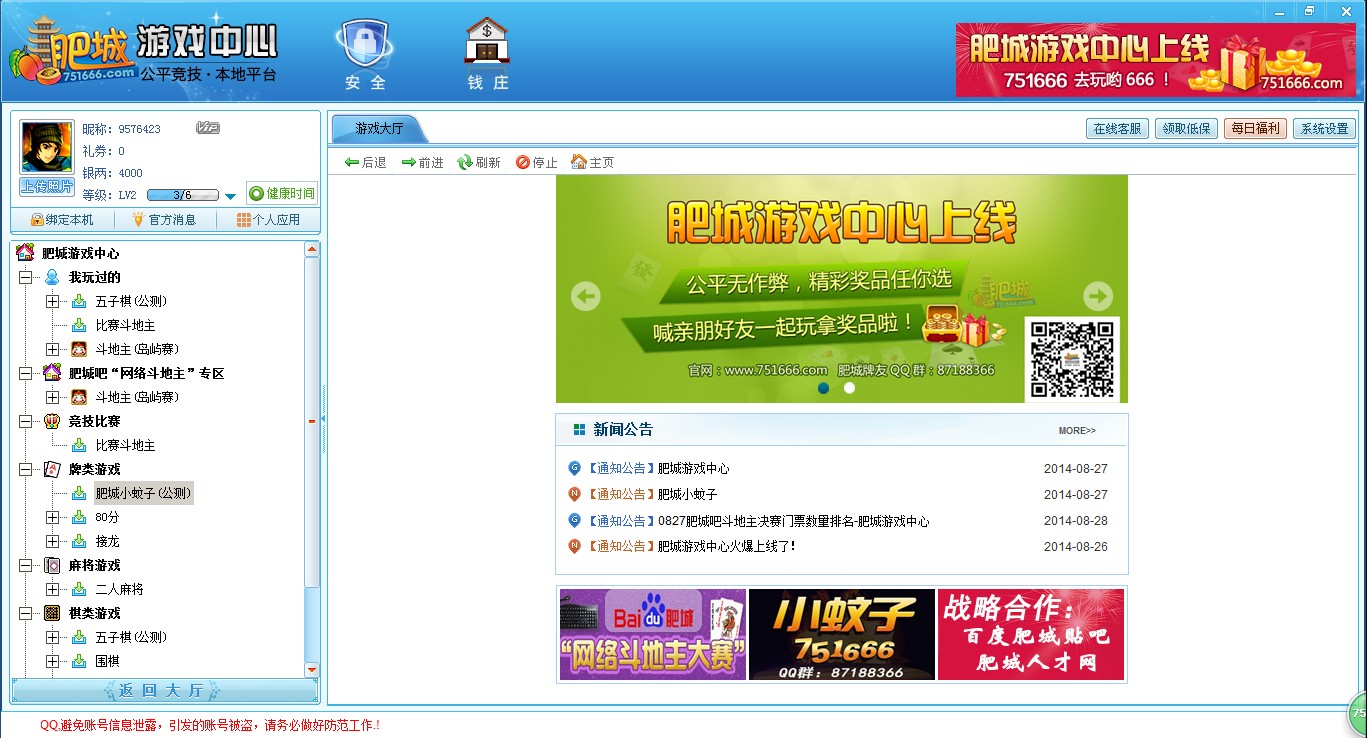Select the first carousel dot
This screenshot has width=1367, height=738.
[824, 388]
